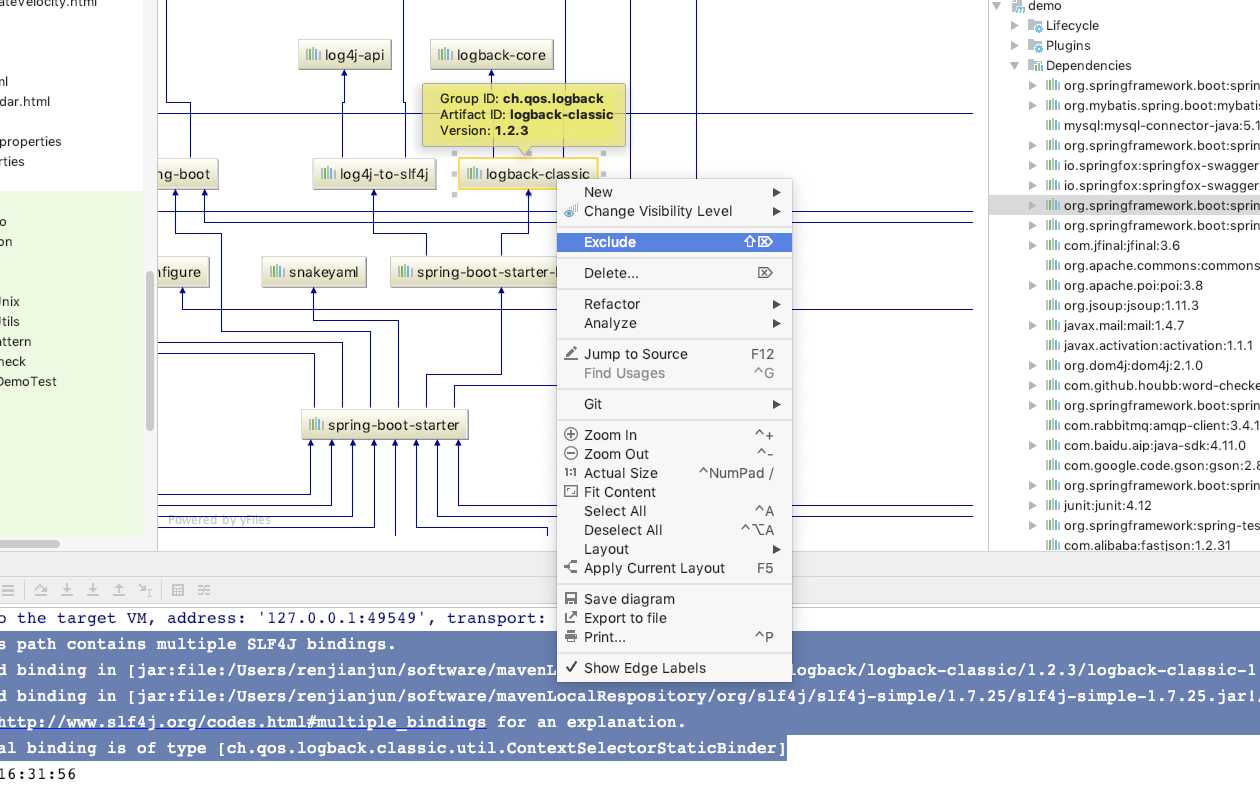
Task: Choose Deselect All menu item
Action: (x=674, y=530)
